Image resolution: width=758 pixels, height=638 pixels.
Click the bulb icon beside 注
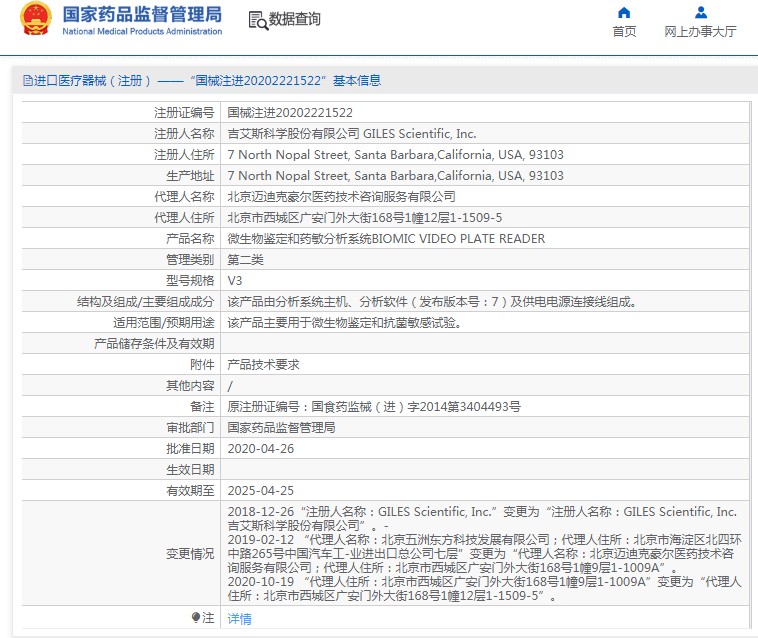pyautogui.click(x=196, y=617)
